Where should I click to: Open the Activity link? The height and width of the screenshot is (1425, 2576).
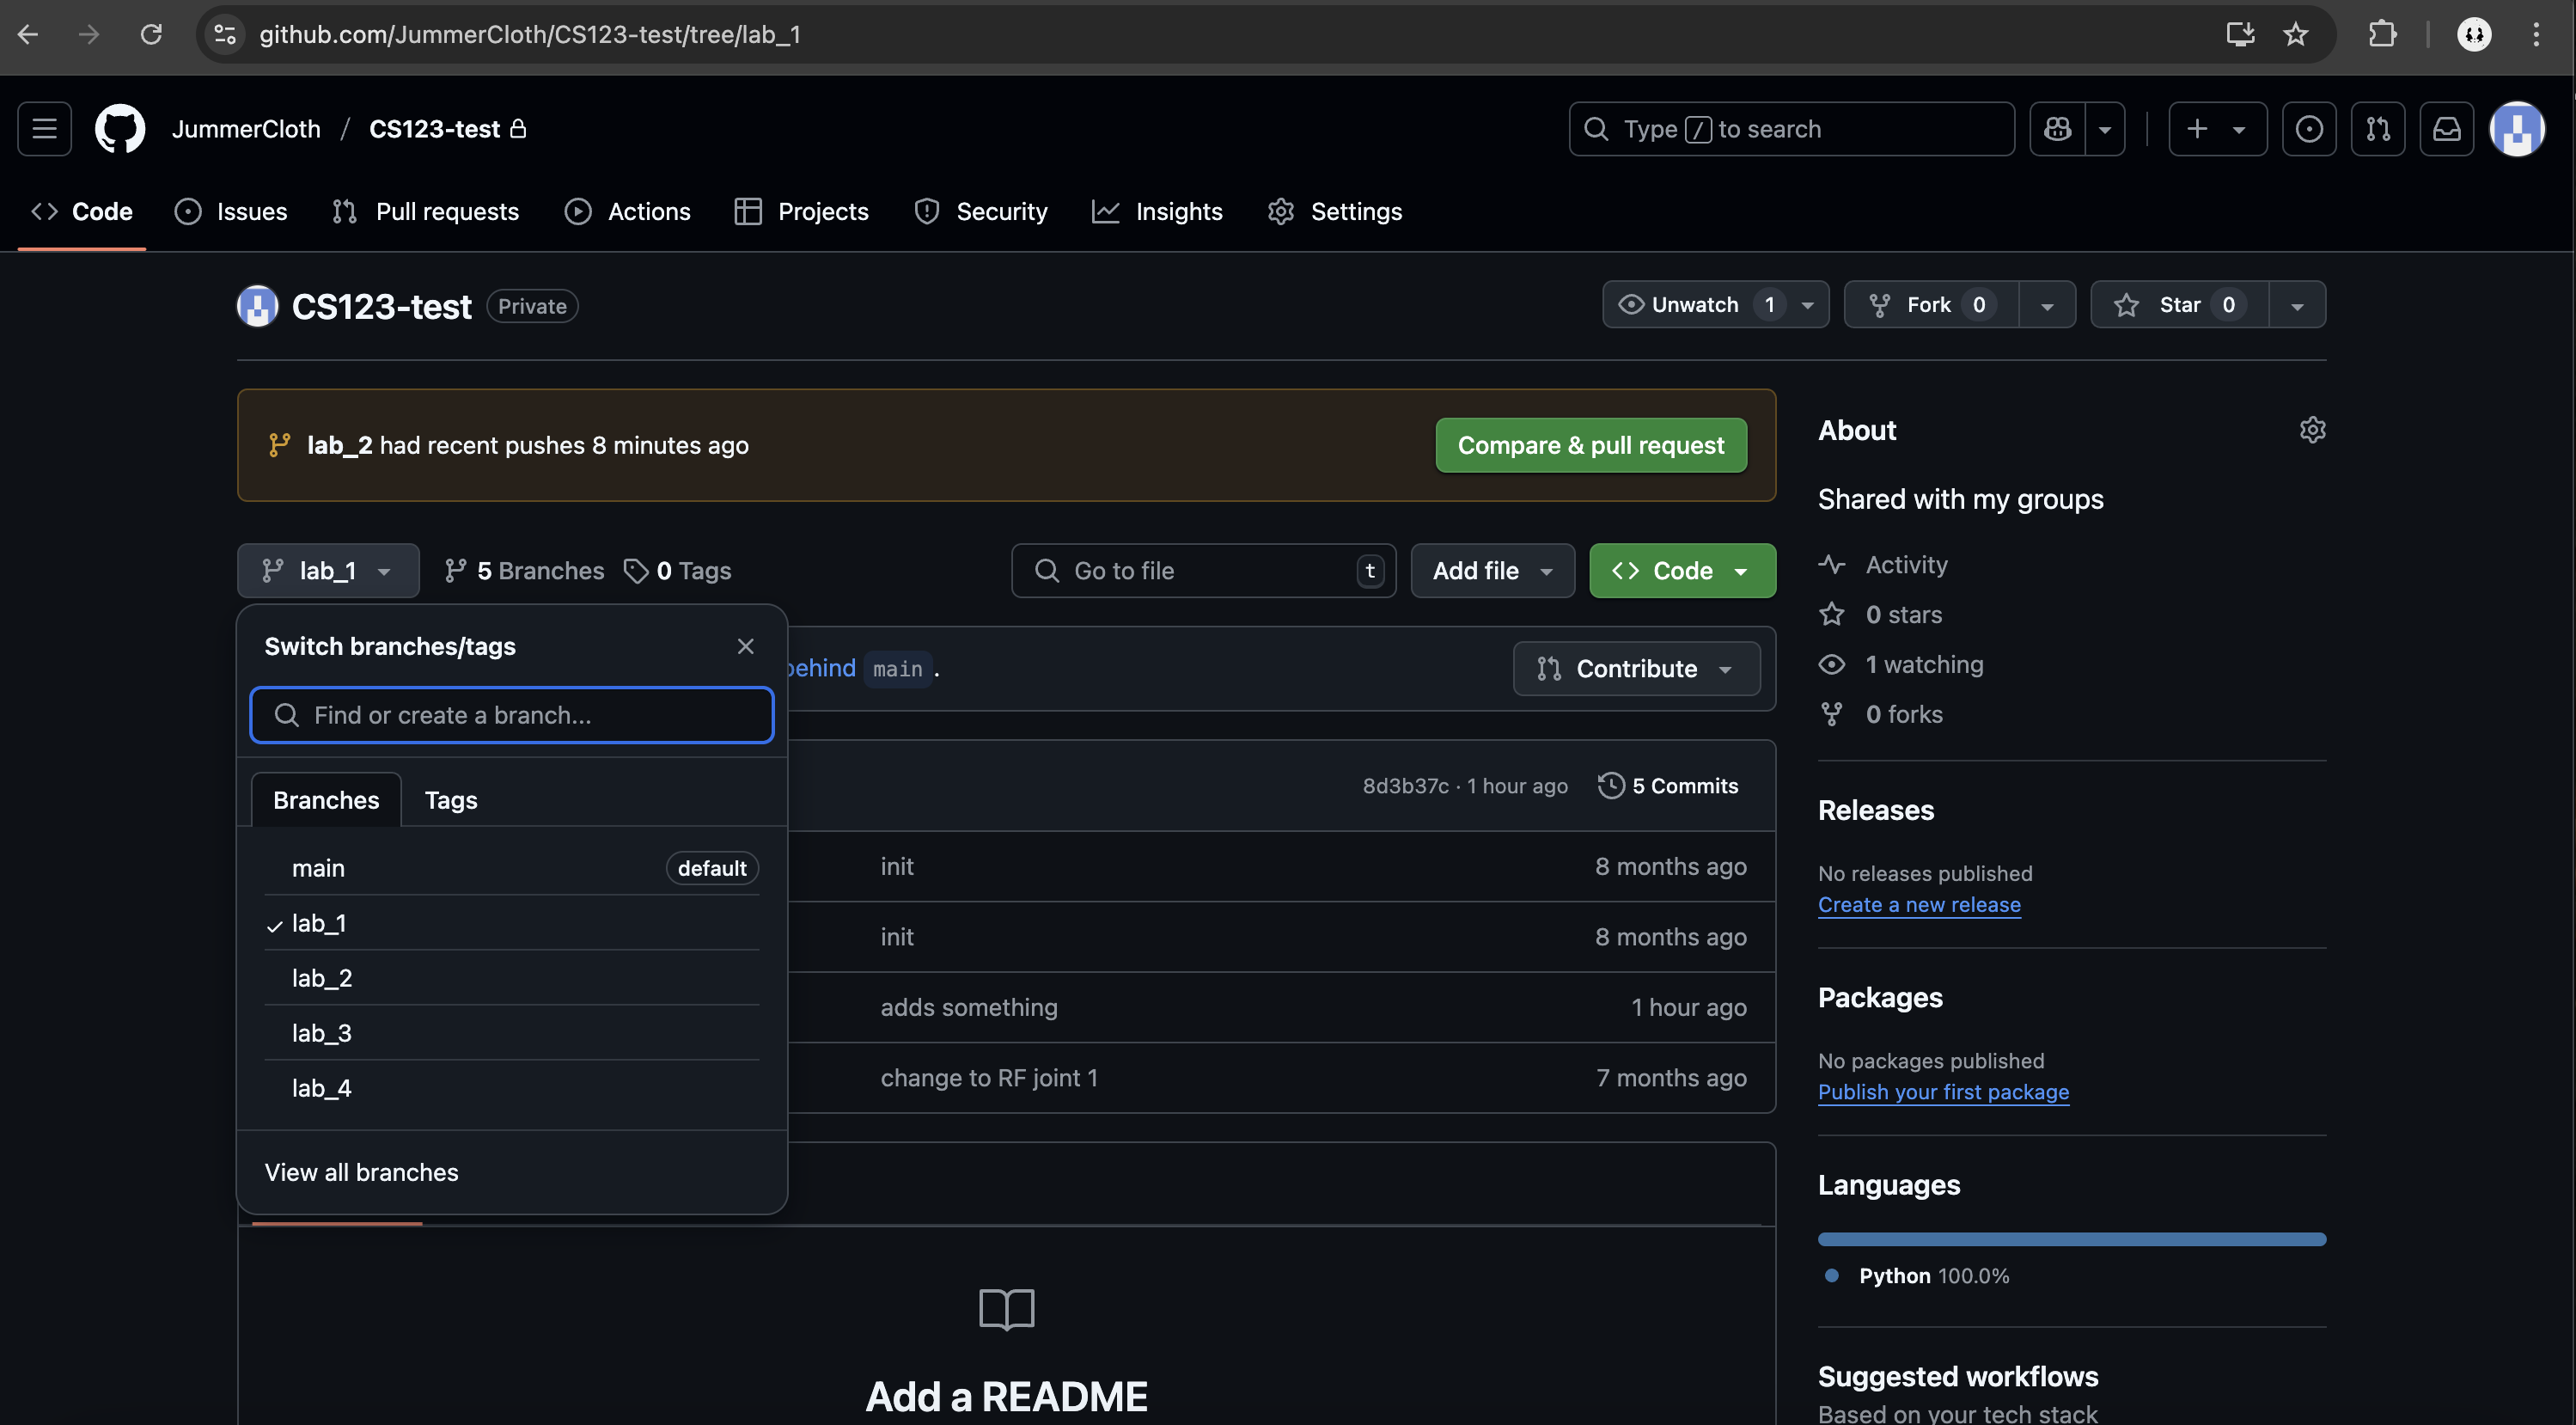[1882, 564]
